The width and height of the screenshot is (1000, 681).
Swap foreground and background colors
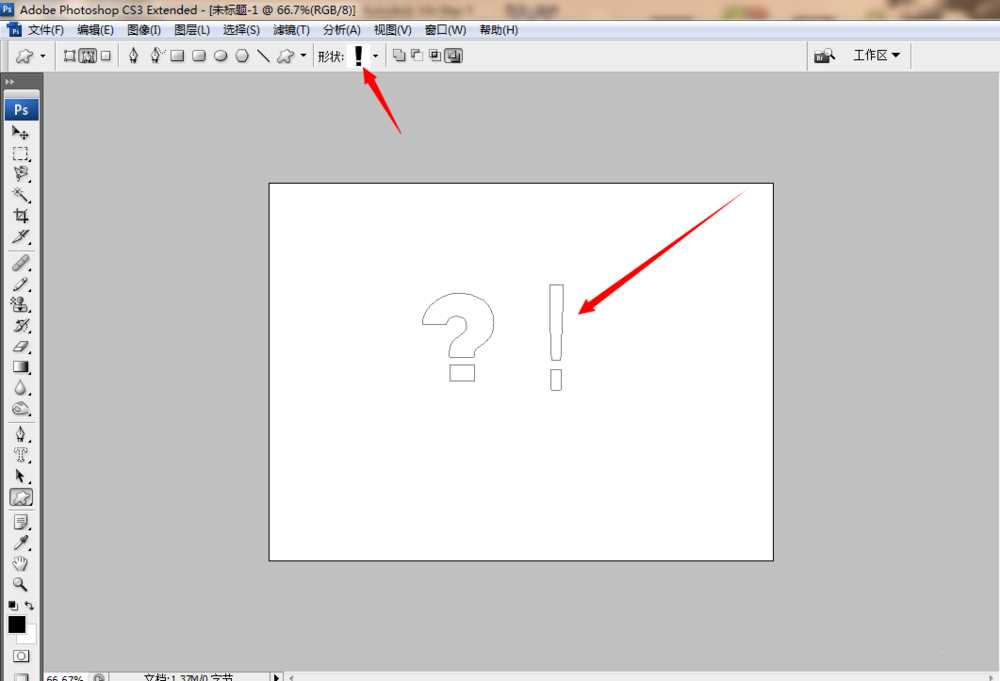click(29, 606)
